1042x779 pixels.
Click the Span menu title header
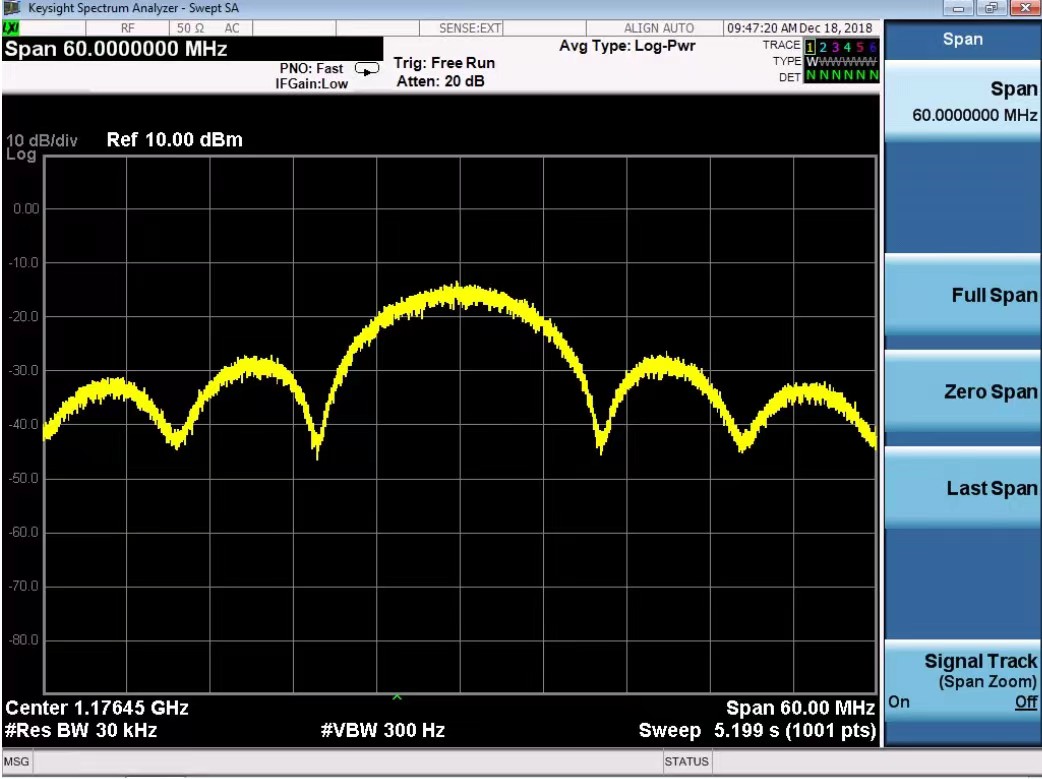tap(963, 40)
